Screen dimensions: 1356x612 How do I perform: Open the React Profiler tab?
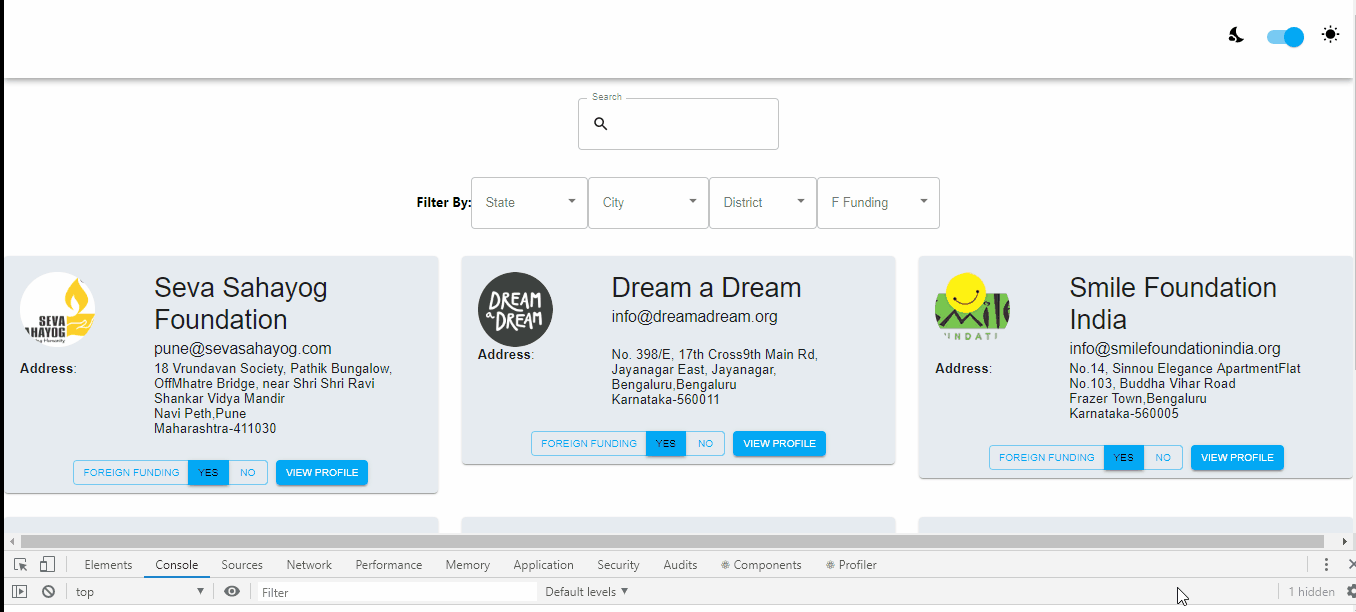(x=851, y=565)
